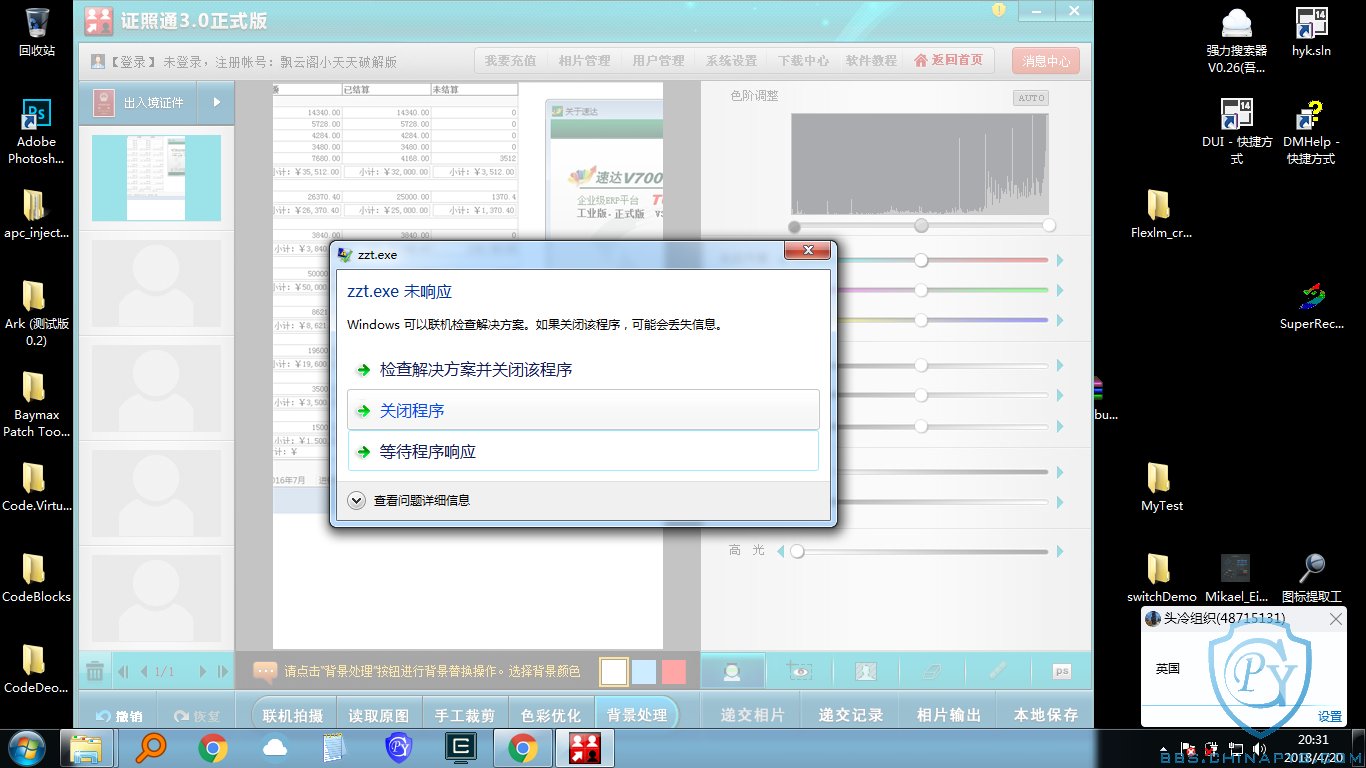Pick the red background color swatch
The width and height of the screenshot is (1366, 768).
[674, 672]
